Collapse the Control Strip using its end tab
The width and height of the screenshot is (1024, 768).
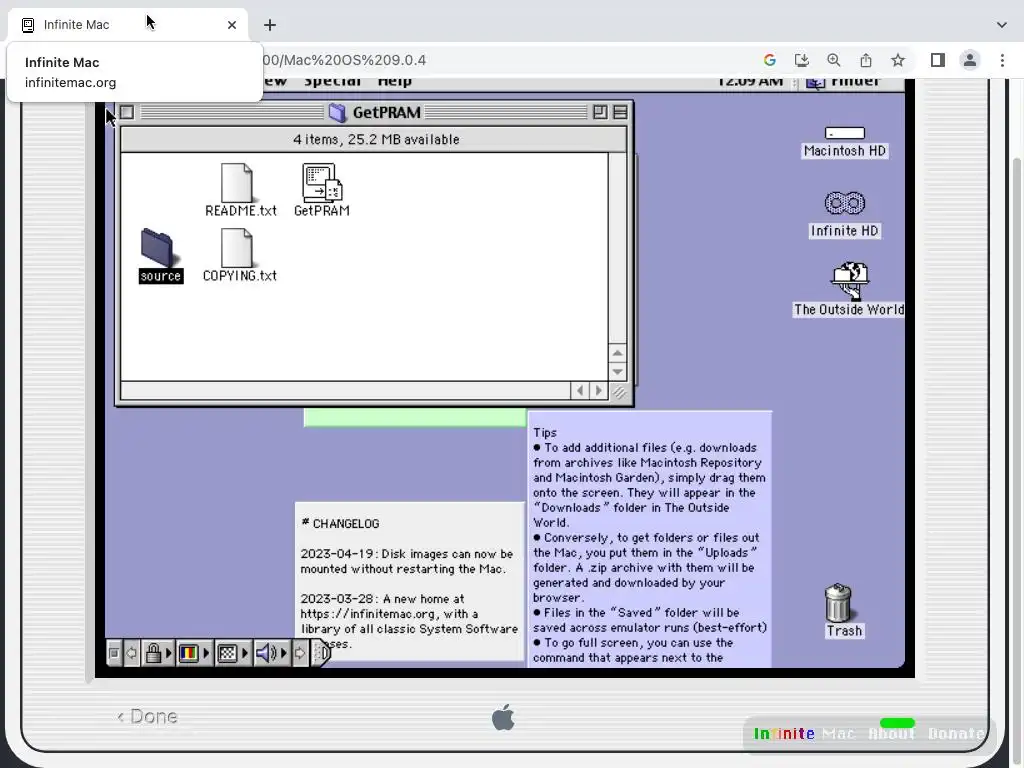click(321, 653)
